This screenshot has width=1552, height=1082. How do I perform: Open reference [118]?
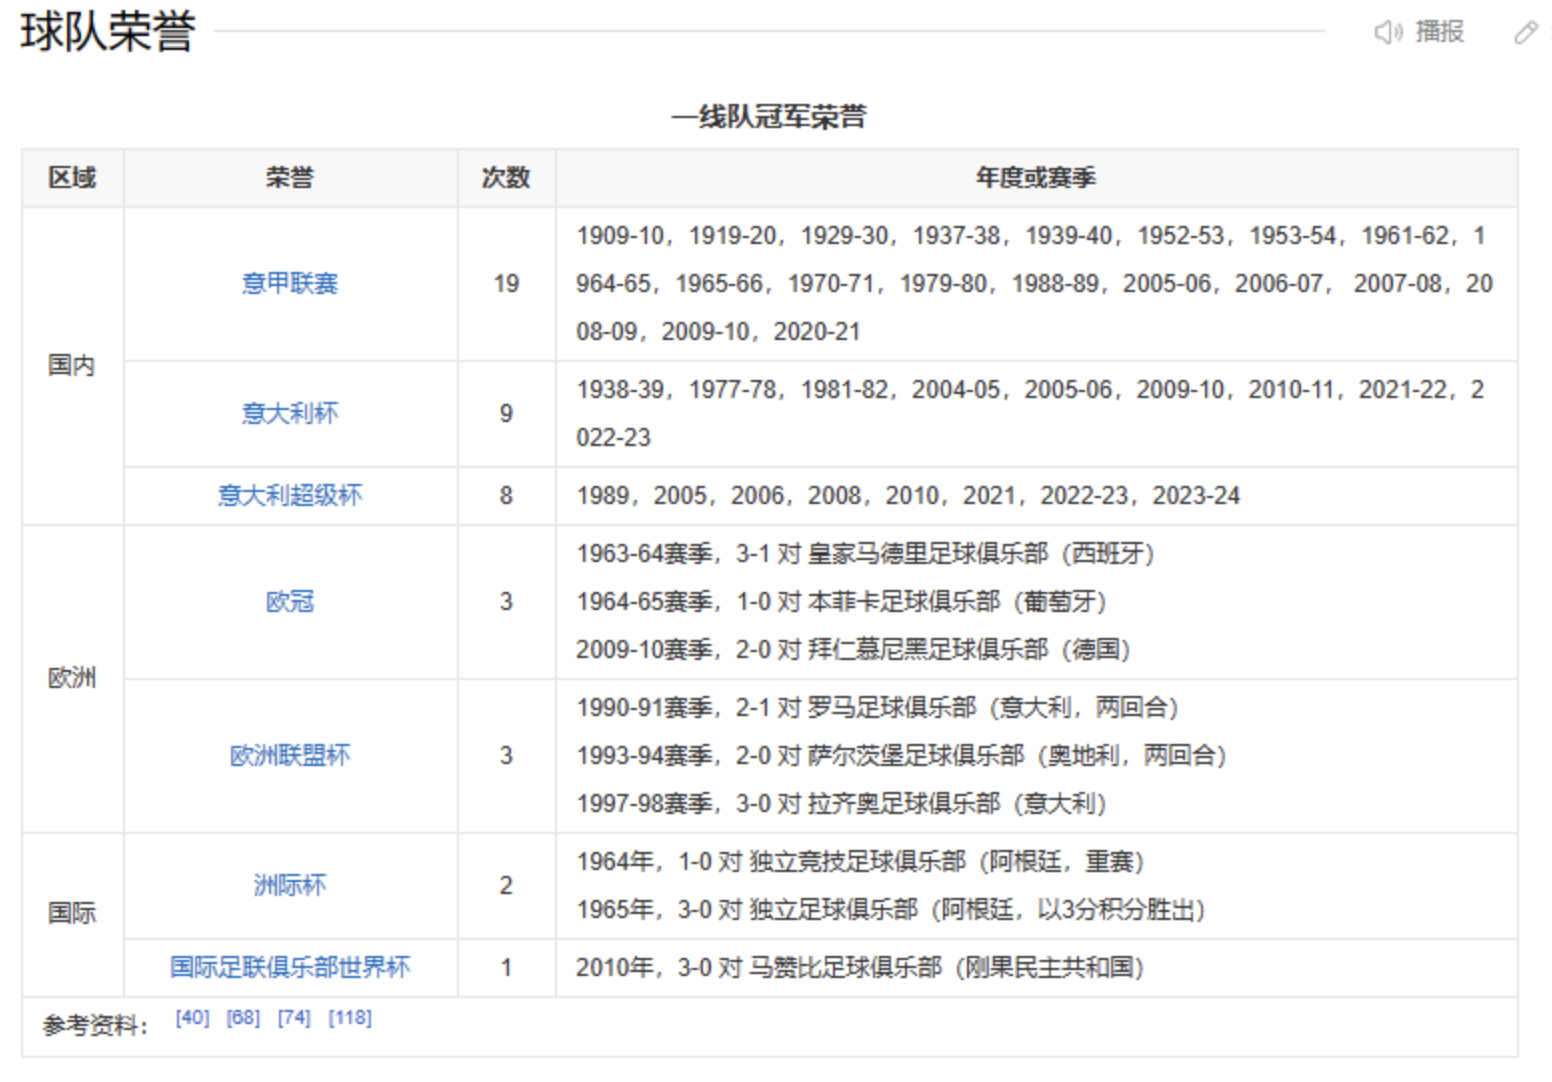(x=350, y=1018)
